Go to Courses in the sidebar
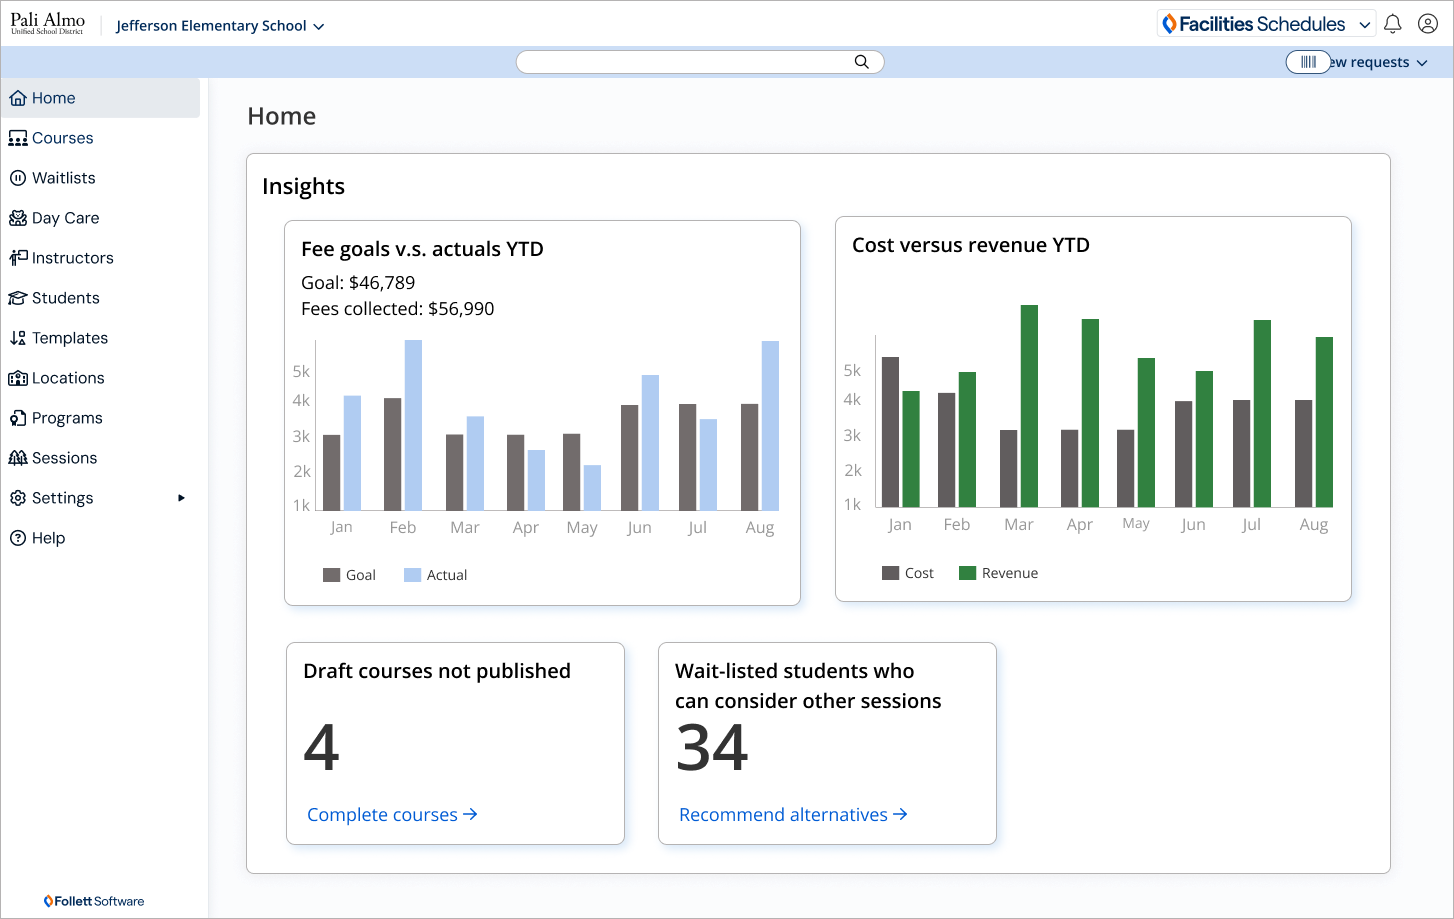1454x919 pixels. [62, 138]
